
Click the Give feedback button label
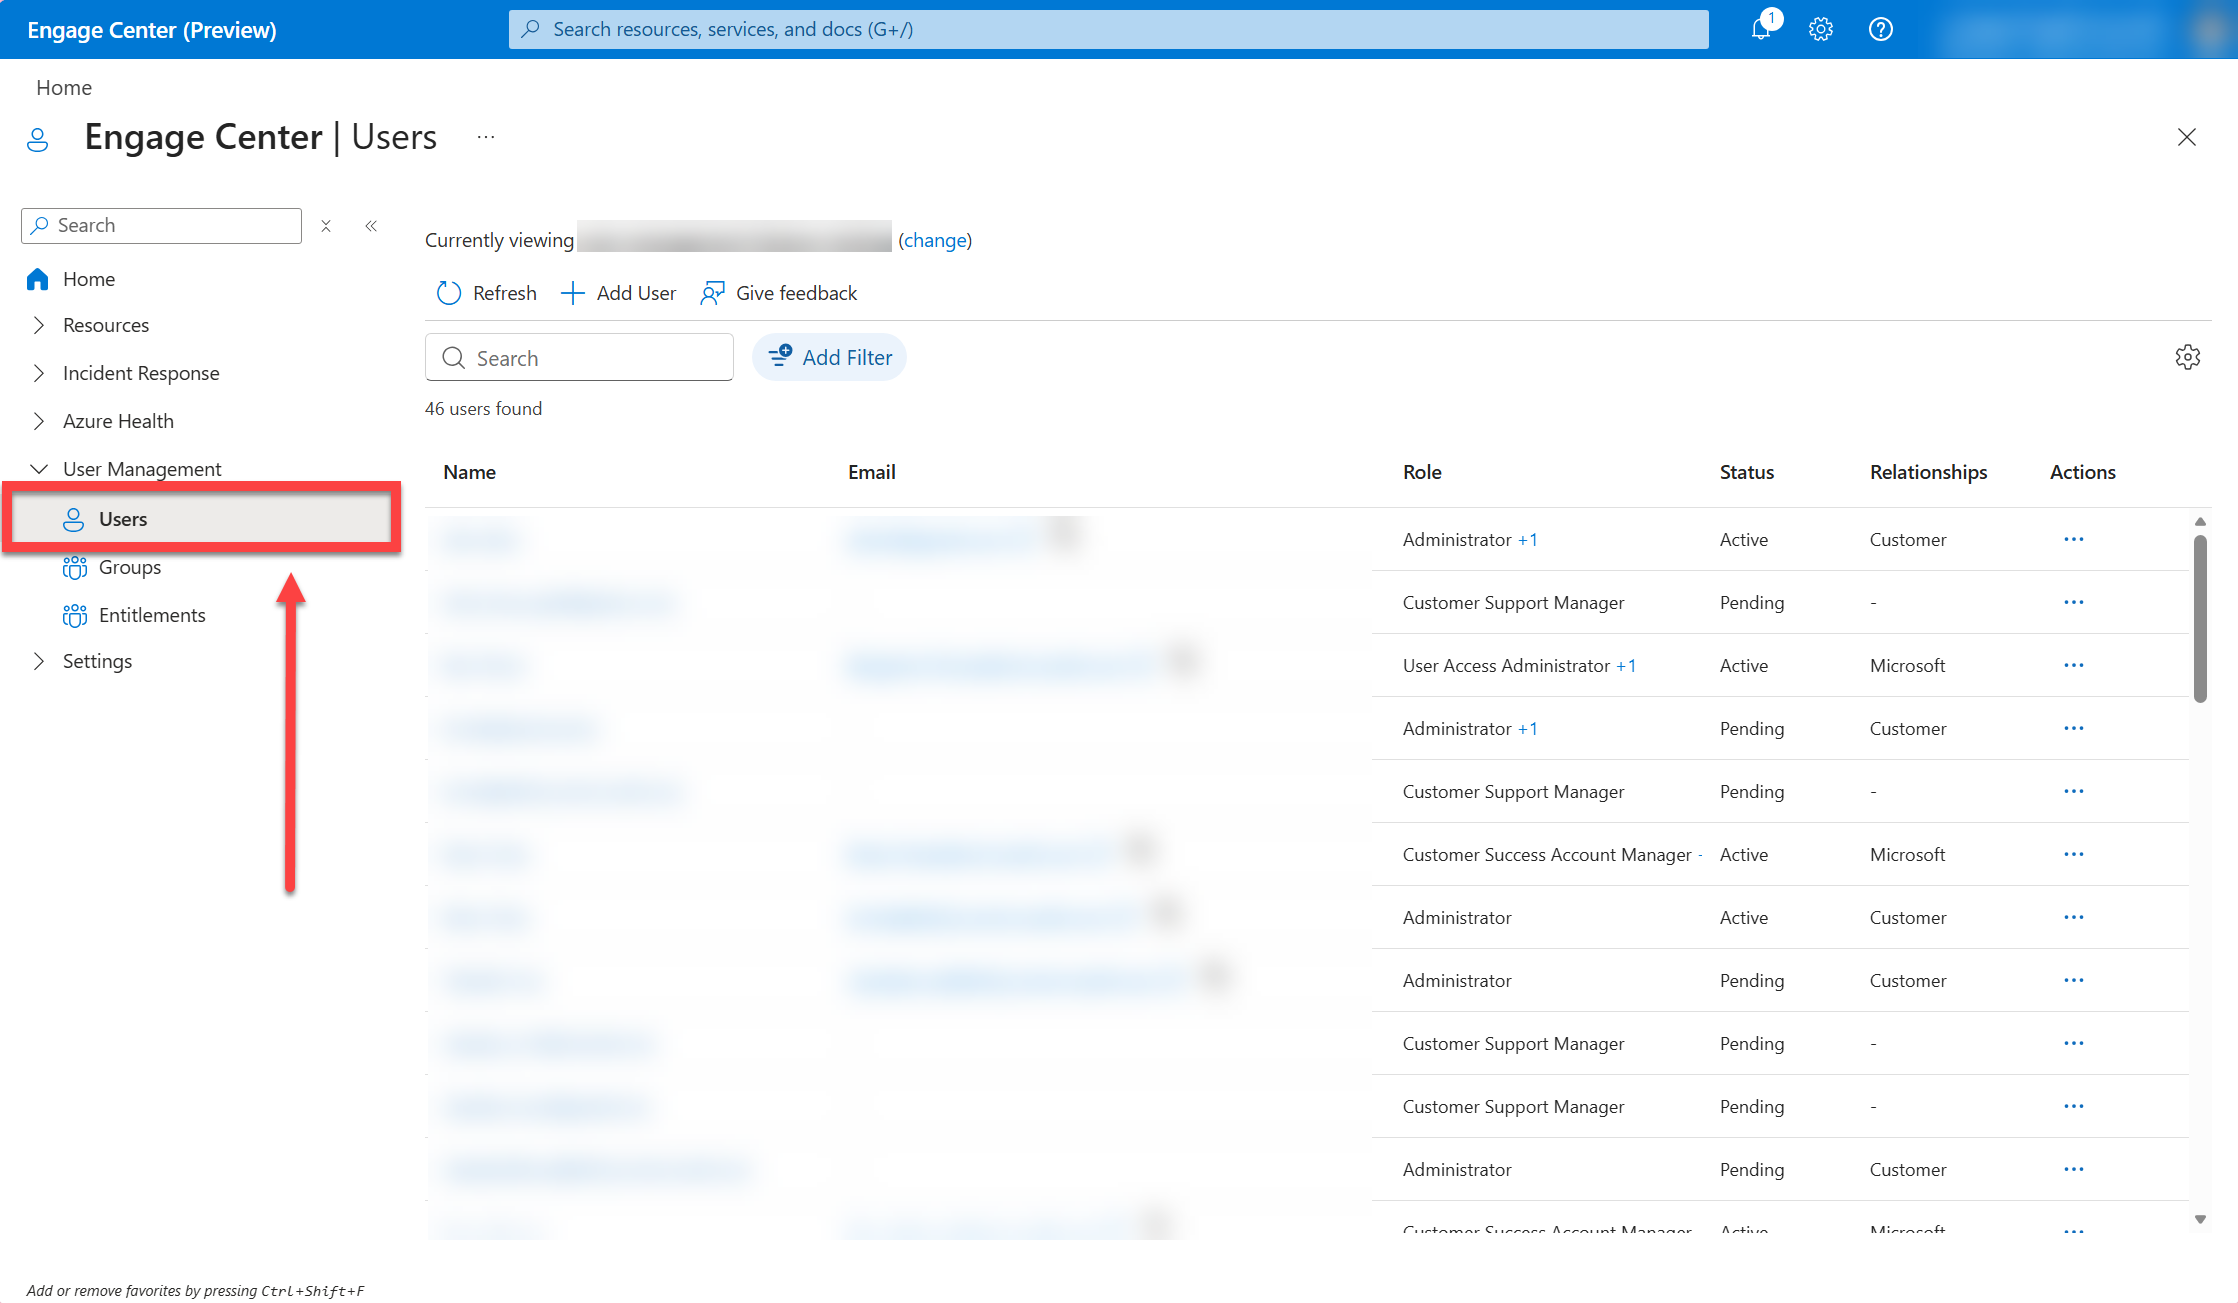[x=797, y=293]
